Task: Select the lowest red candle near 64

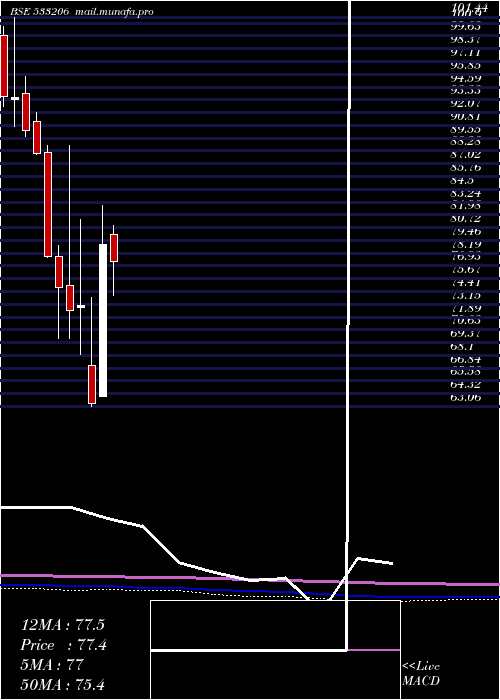Action: (92, 384)
